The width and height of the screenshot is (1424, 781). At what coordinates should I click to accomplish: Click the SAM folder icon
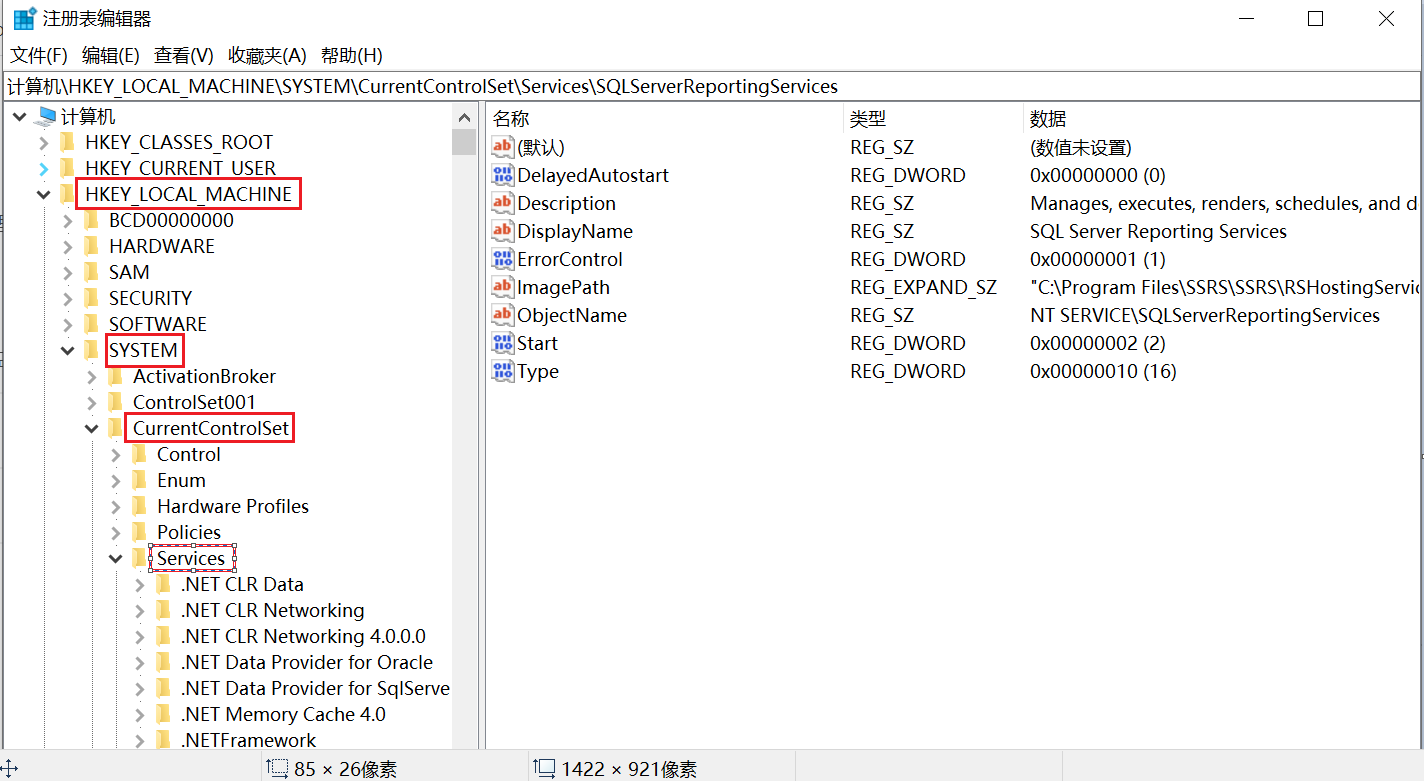(92, 272)
